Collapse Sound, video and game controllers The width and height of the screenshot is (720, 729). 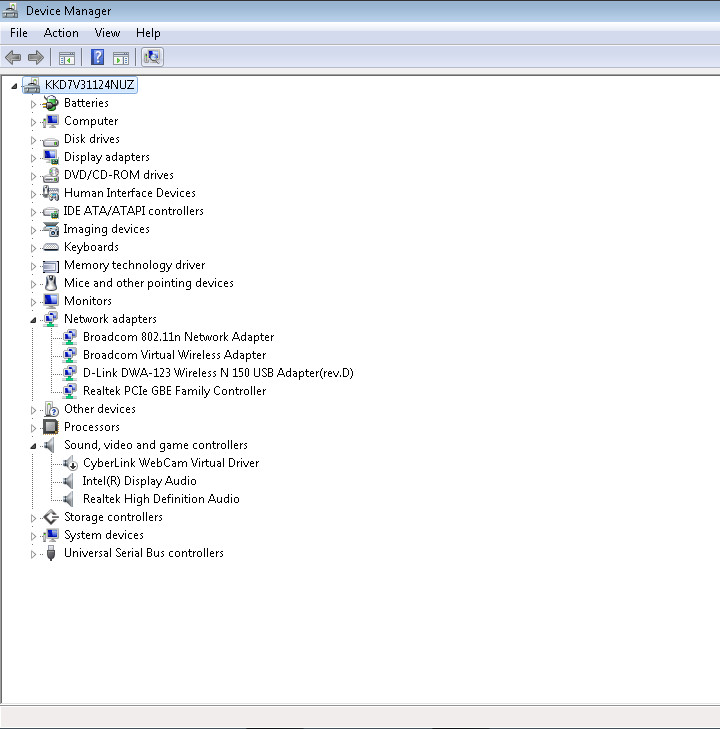[33, 446]
